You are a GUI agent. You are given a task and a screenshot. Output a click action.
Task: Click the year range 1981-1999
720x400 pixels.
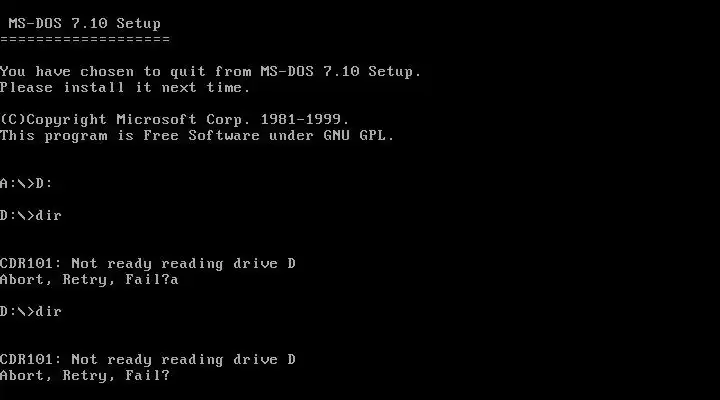[301, 119]
